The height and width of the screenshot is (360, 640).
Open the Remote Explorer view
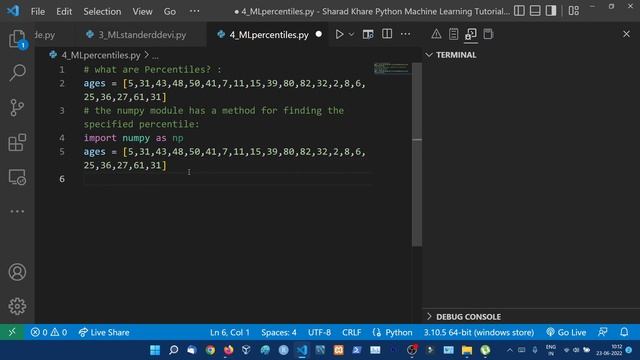click(x=17, y=177)
